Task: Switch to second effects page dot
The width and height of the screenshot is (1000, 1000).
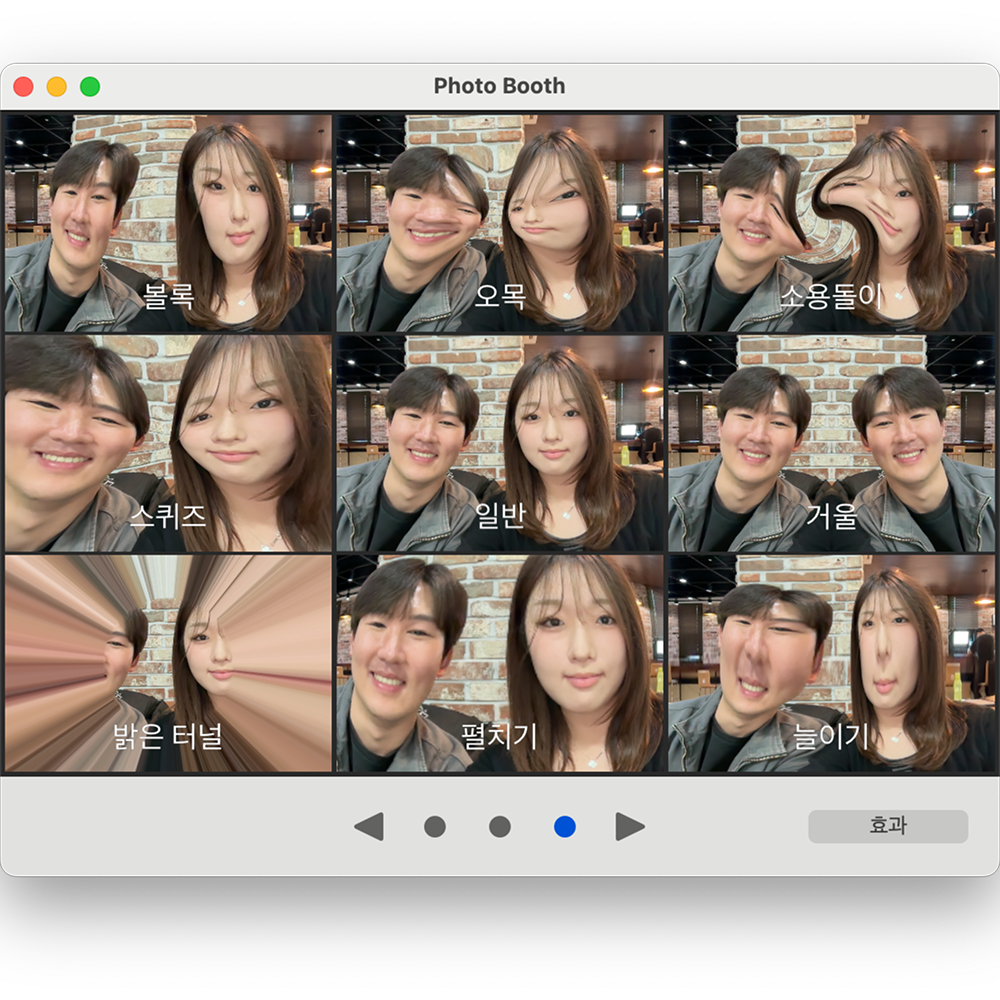Action: click(x=500, y=827)
